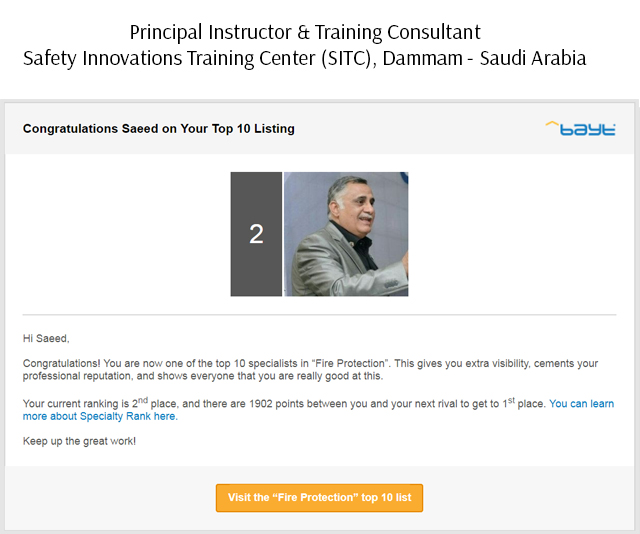Click the "Hi Saeed," greeting

[x=46, y=338]
